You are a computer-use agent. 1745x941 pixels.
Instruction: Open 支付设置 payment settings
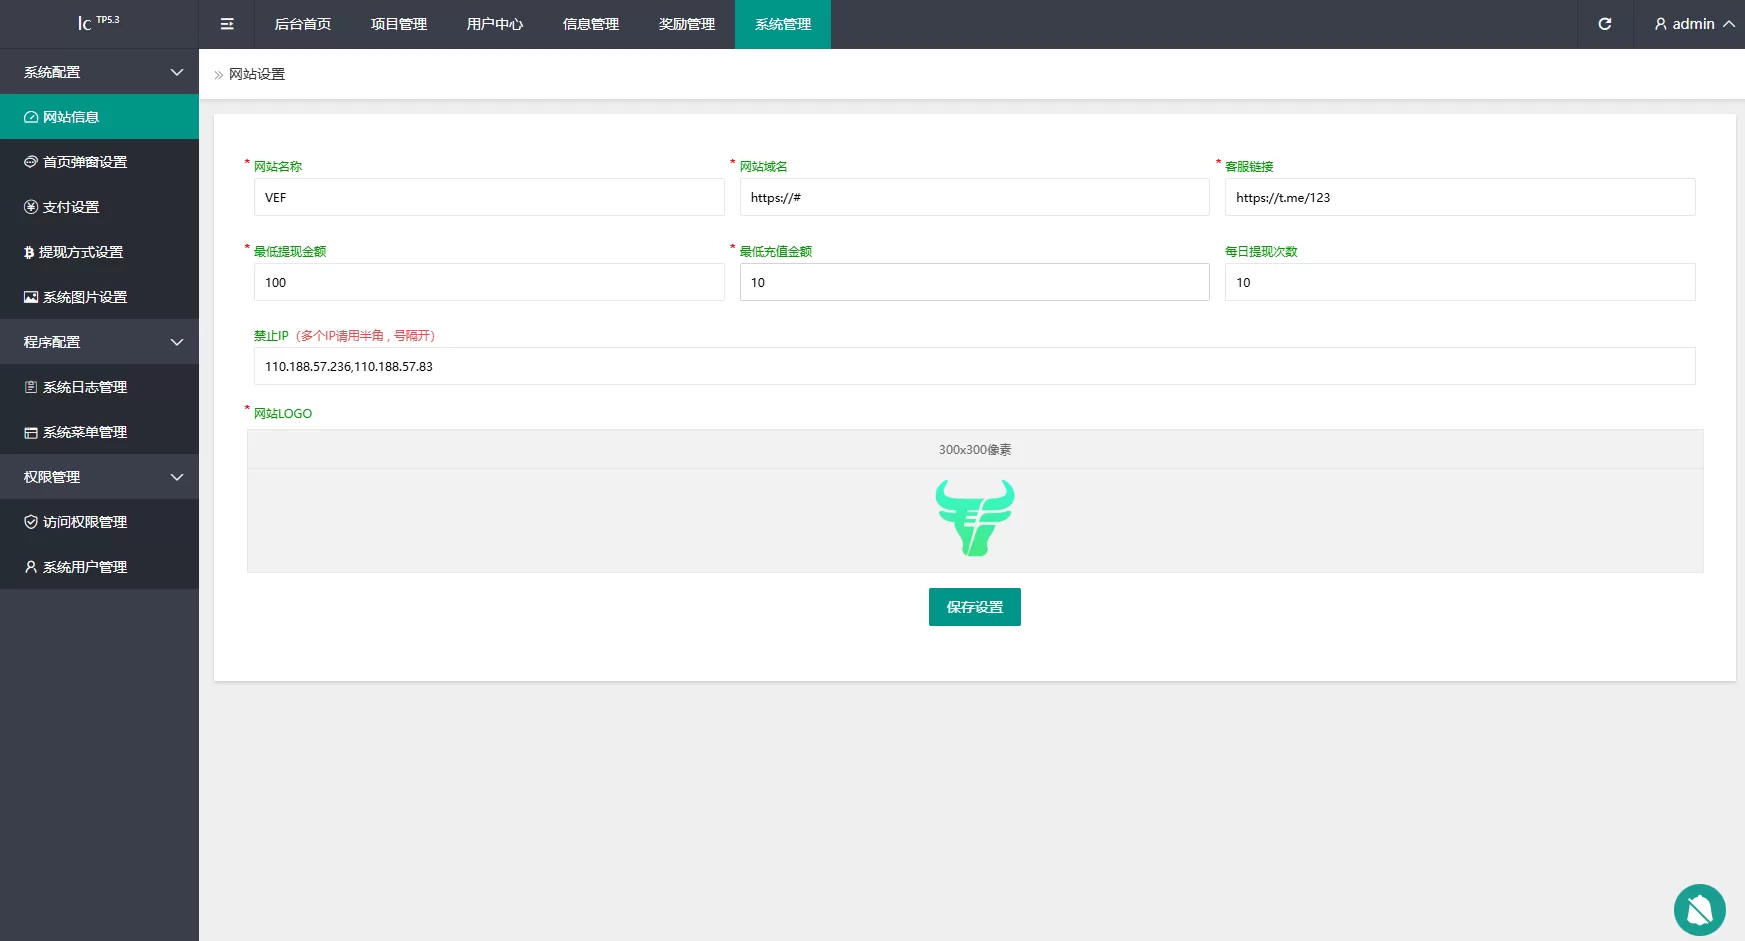point(71,207)
